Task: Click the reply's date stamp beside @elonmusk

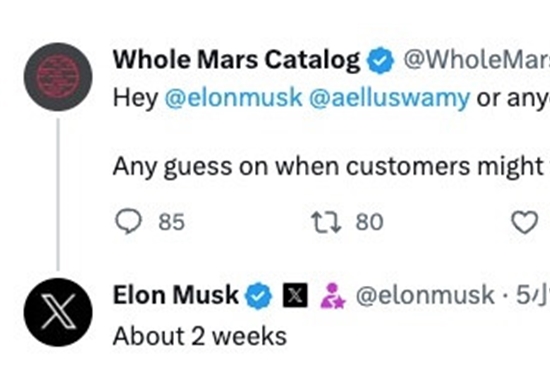Action: click(533, 295)
